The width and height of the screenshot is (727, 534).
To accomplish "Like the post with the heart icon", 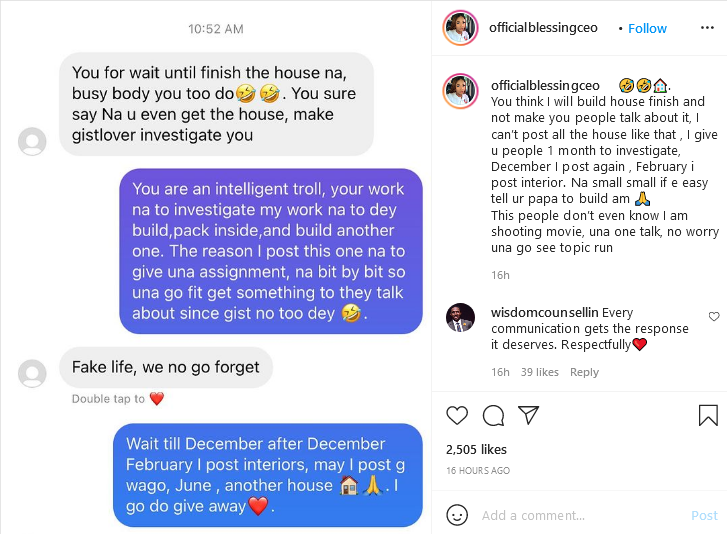I will [x=457, y=415].
